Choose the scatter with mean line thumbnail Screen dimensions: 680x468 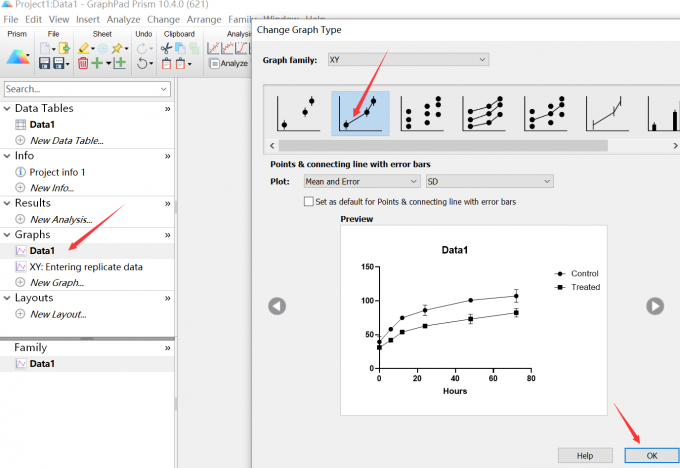pyautogui.click(x=546, y=114)
